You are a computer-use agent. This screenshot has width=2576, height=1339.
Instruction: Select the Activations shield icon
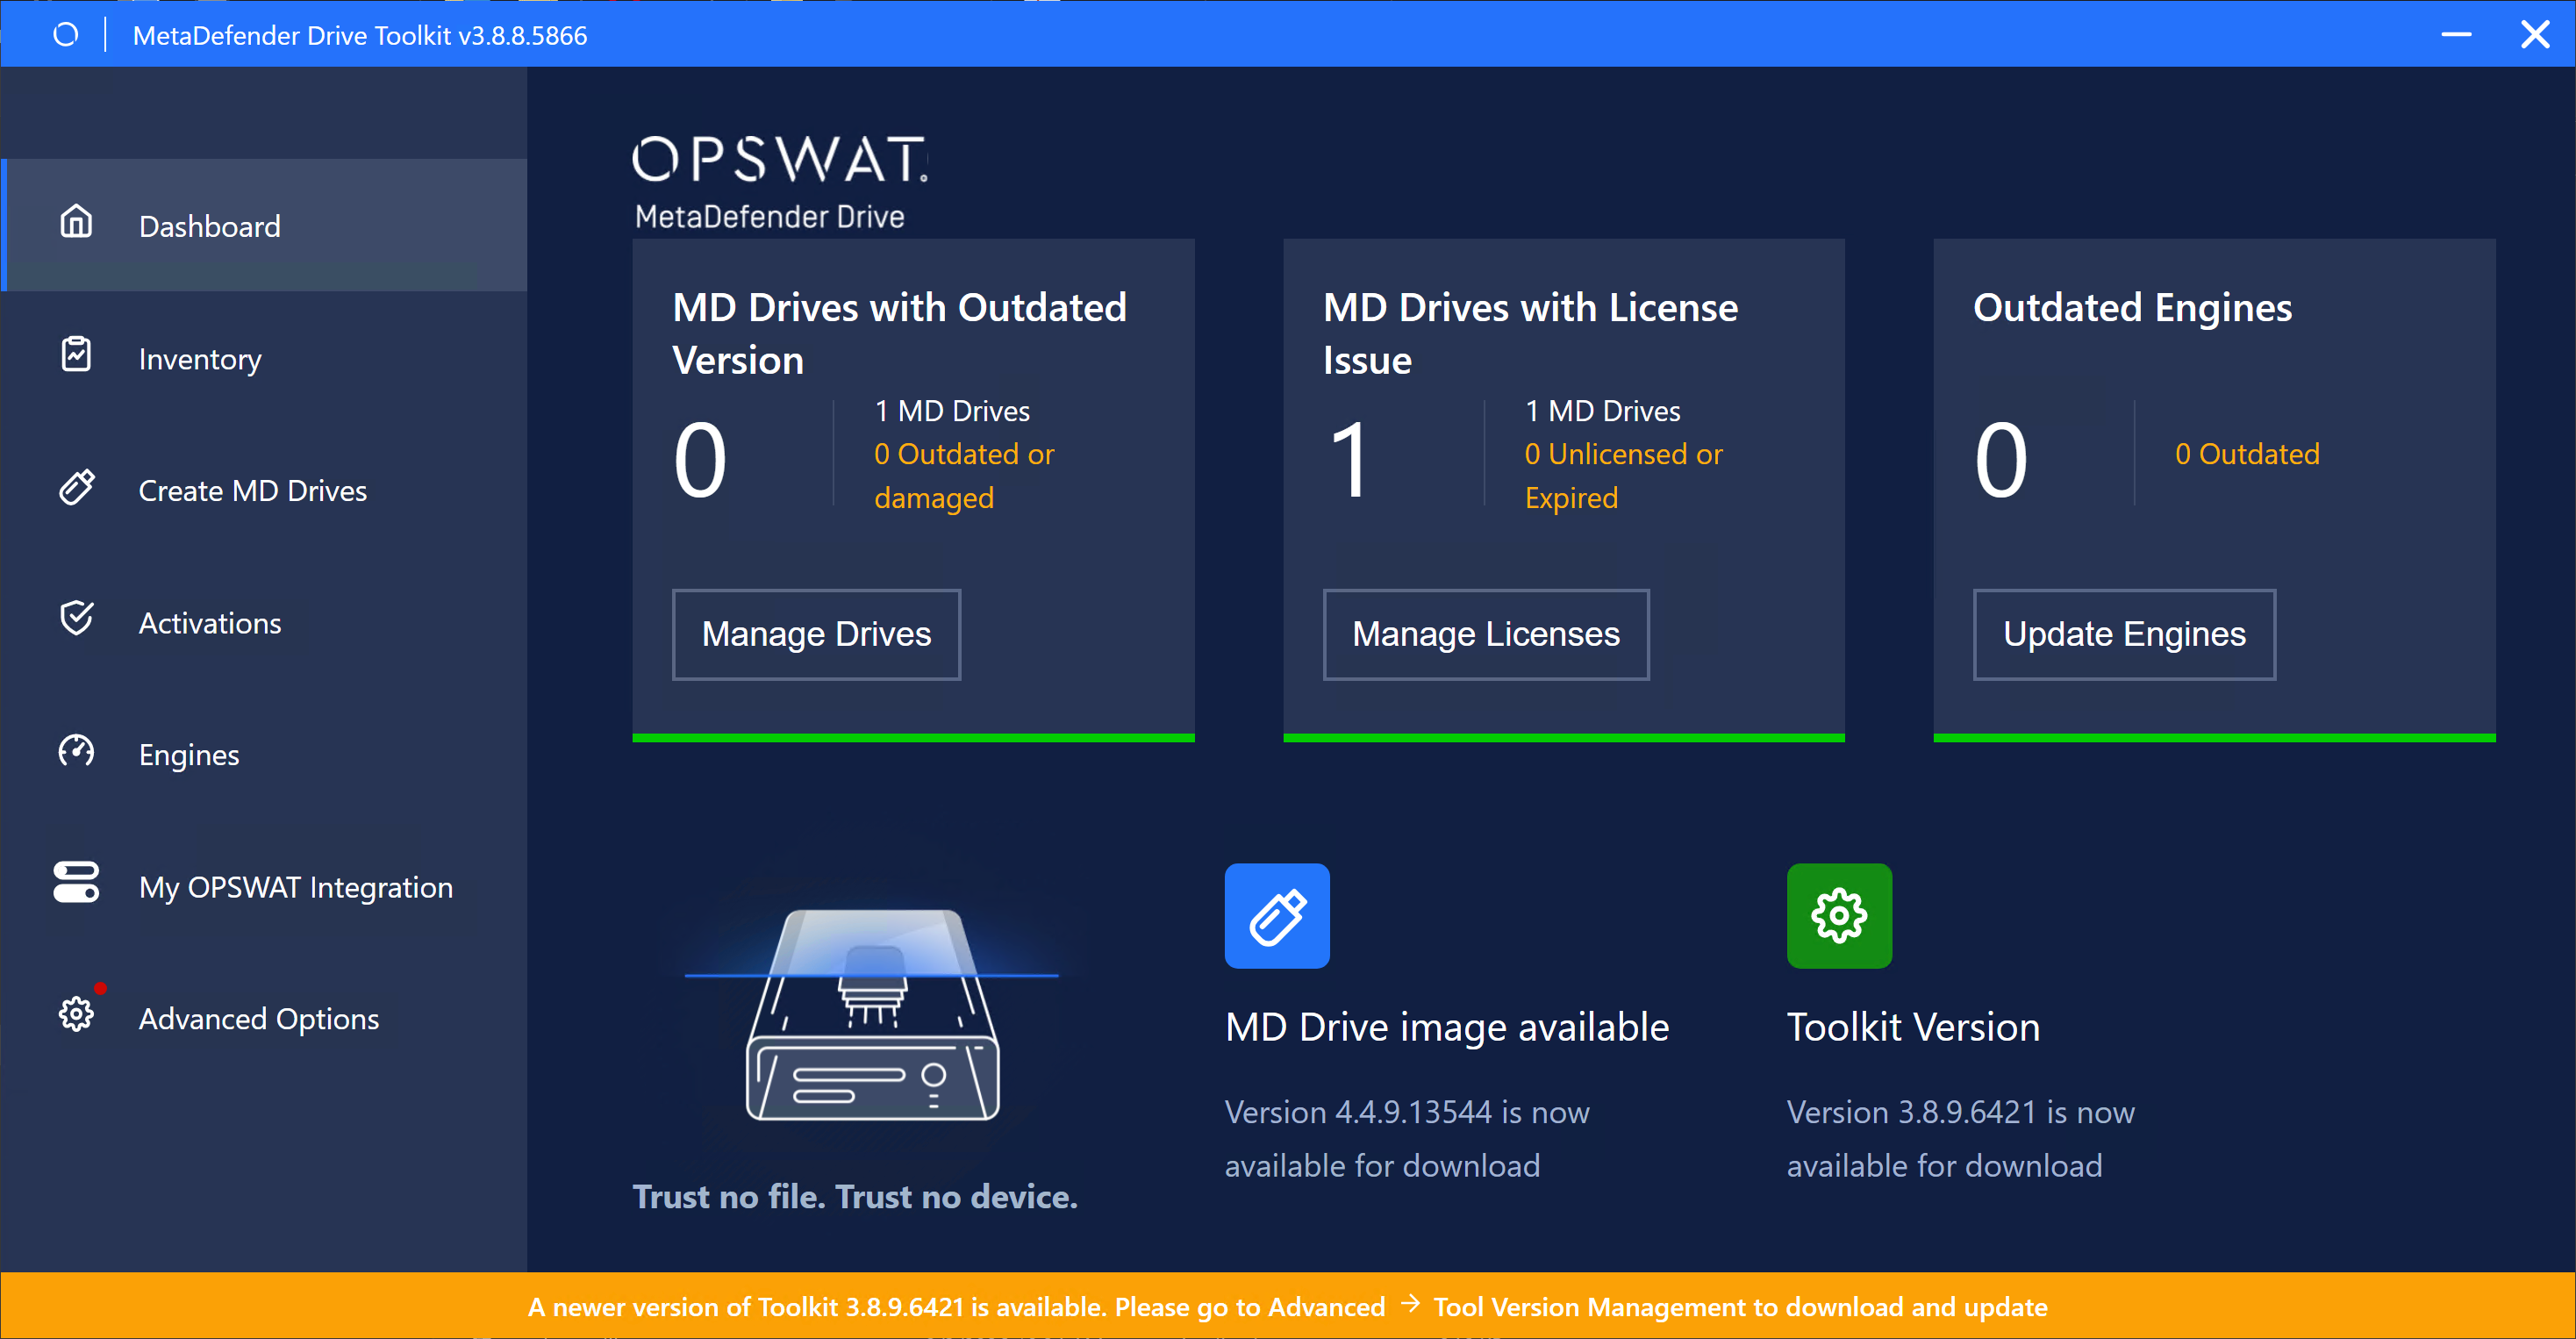coord(76,618)
